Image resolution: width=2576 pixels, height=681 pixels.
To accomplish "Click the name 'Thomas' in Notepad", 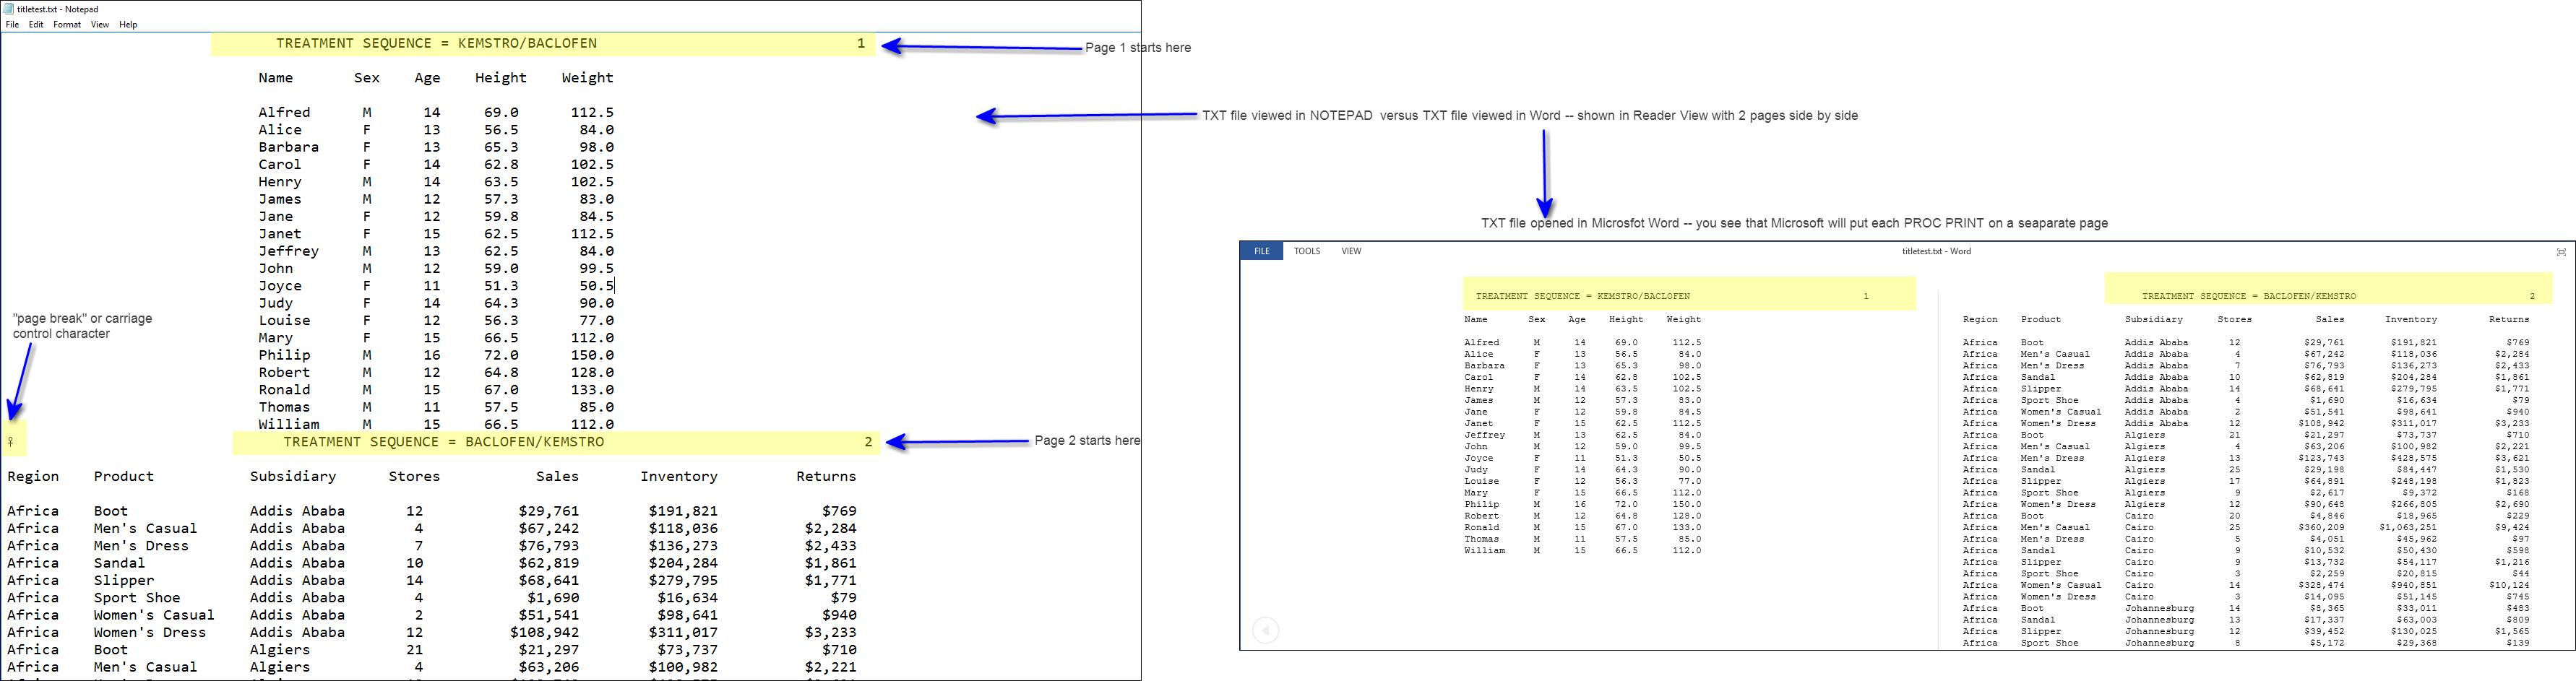I will point(284,407).
